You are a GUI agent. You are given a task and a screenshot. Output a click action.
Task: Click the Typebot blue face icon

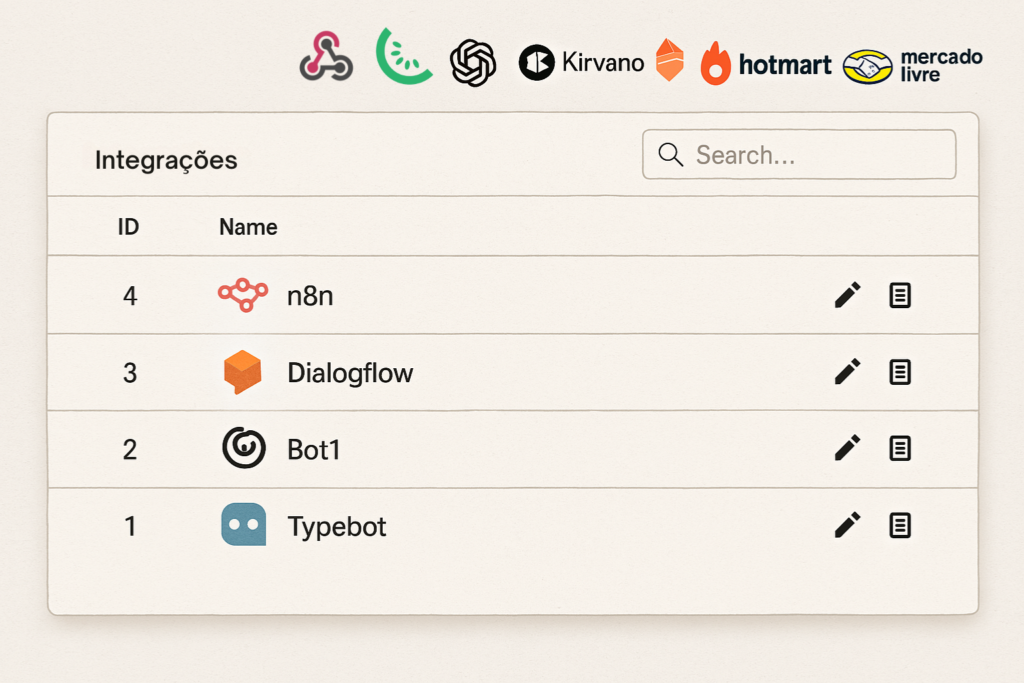pyautogui.click(x=244, y=524)
